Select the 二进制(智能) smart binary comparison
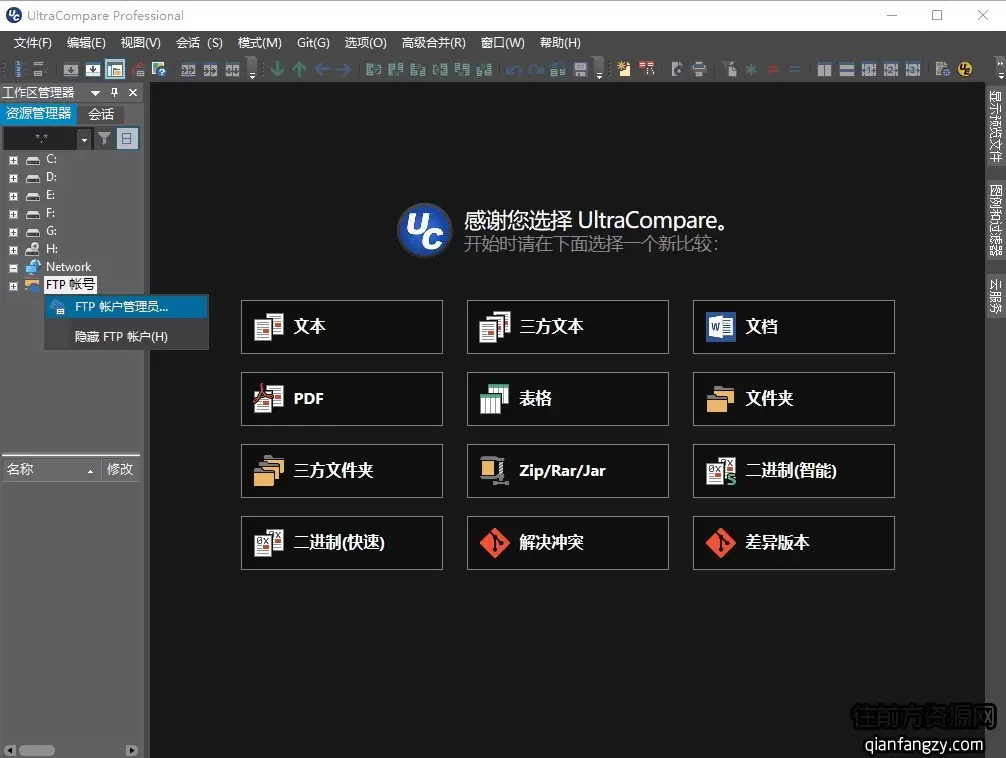This screenshot has width=1006, height=758. pyautogui.click(x=794, y=470)
